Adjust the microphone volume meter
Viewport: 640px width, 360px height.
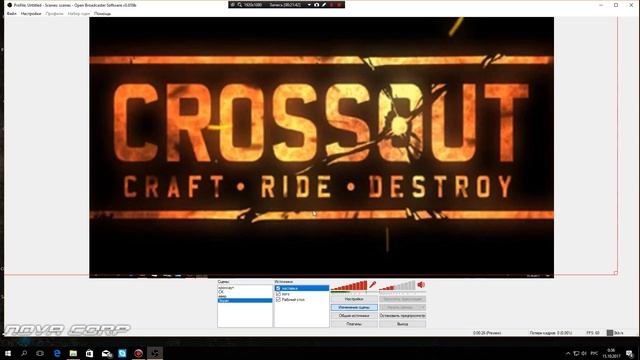[x=349, y=285]
